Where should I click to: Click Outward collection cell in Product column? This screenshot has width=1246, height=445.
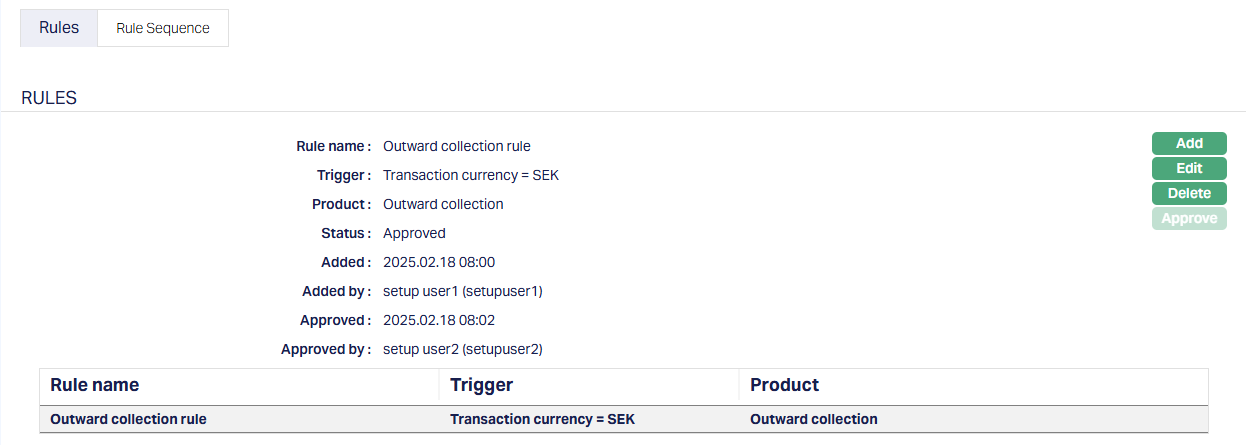click(x=813, y=419)
